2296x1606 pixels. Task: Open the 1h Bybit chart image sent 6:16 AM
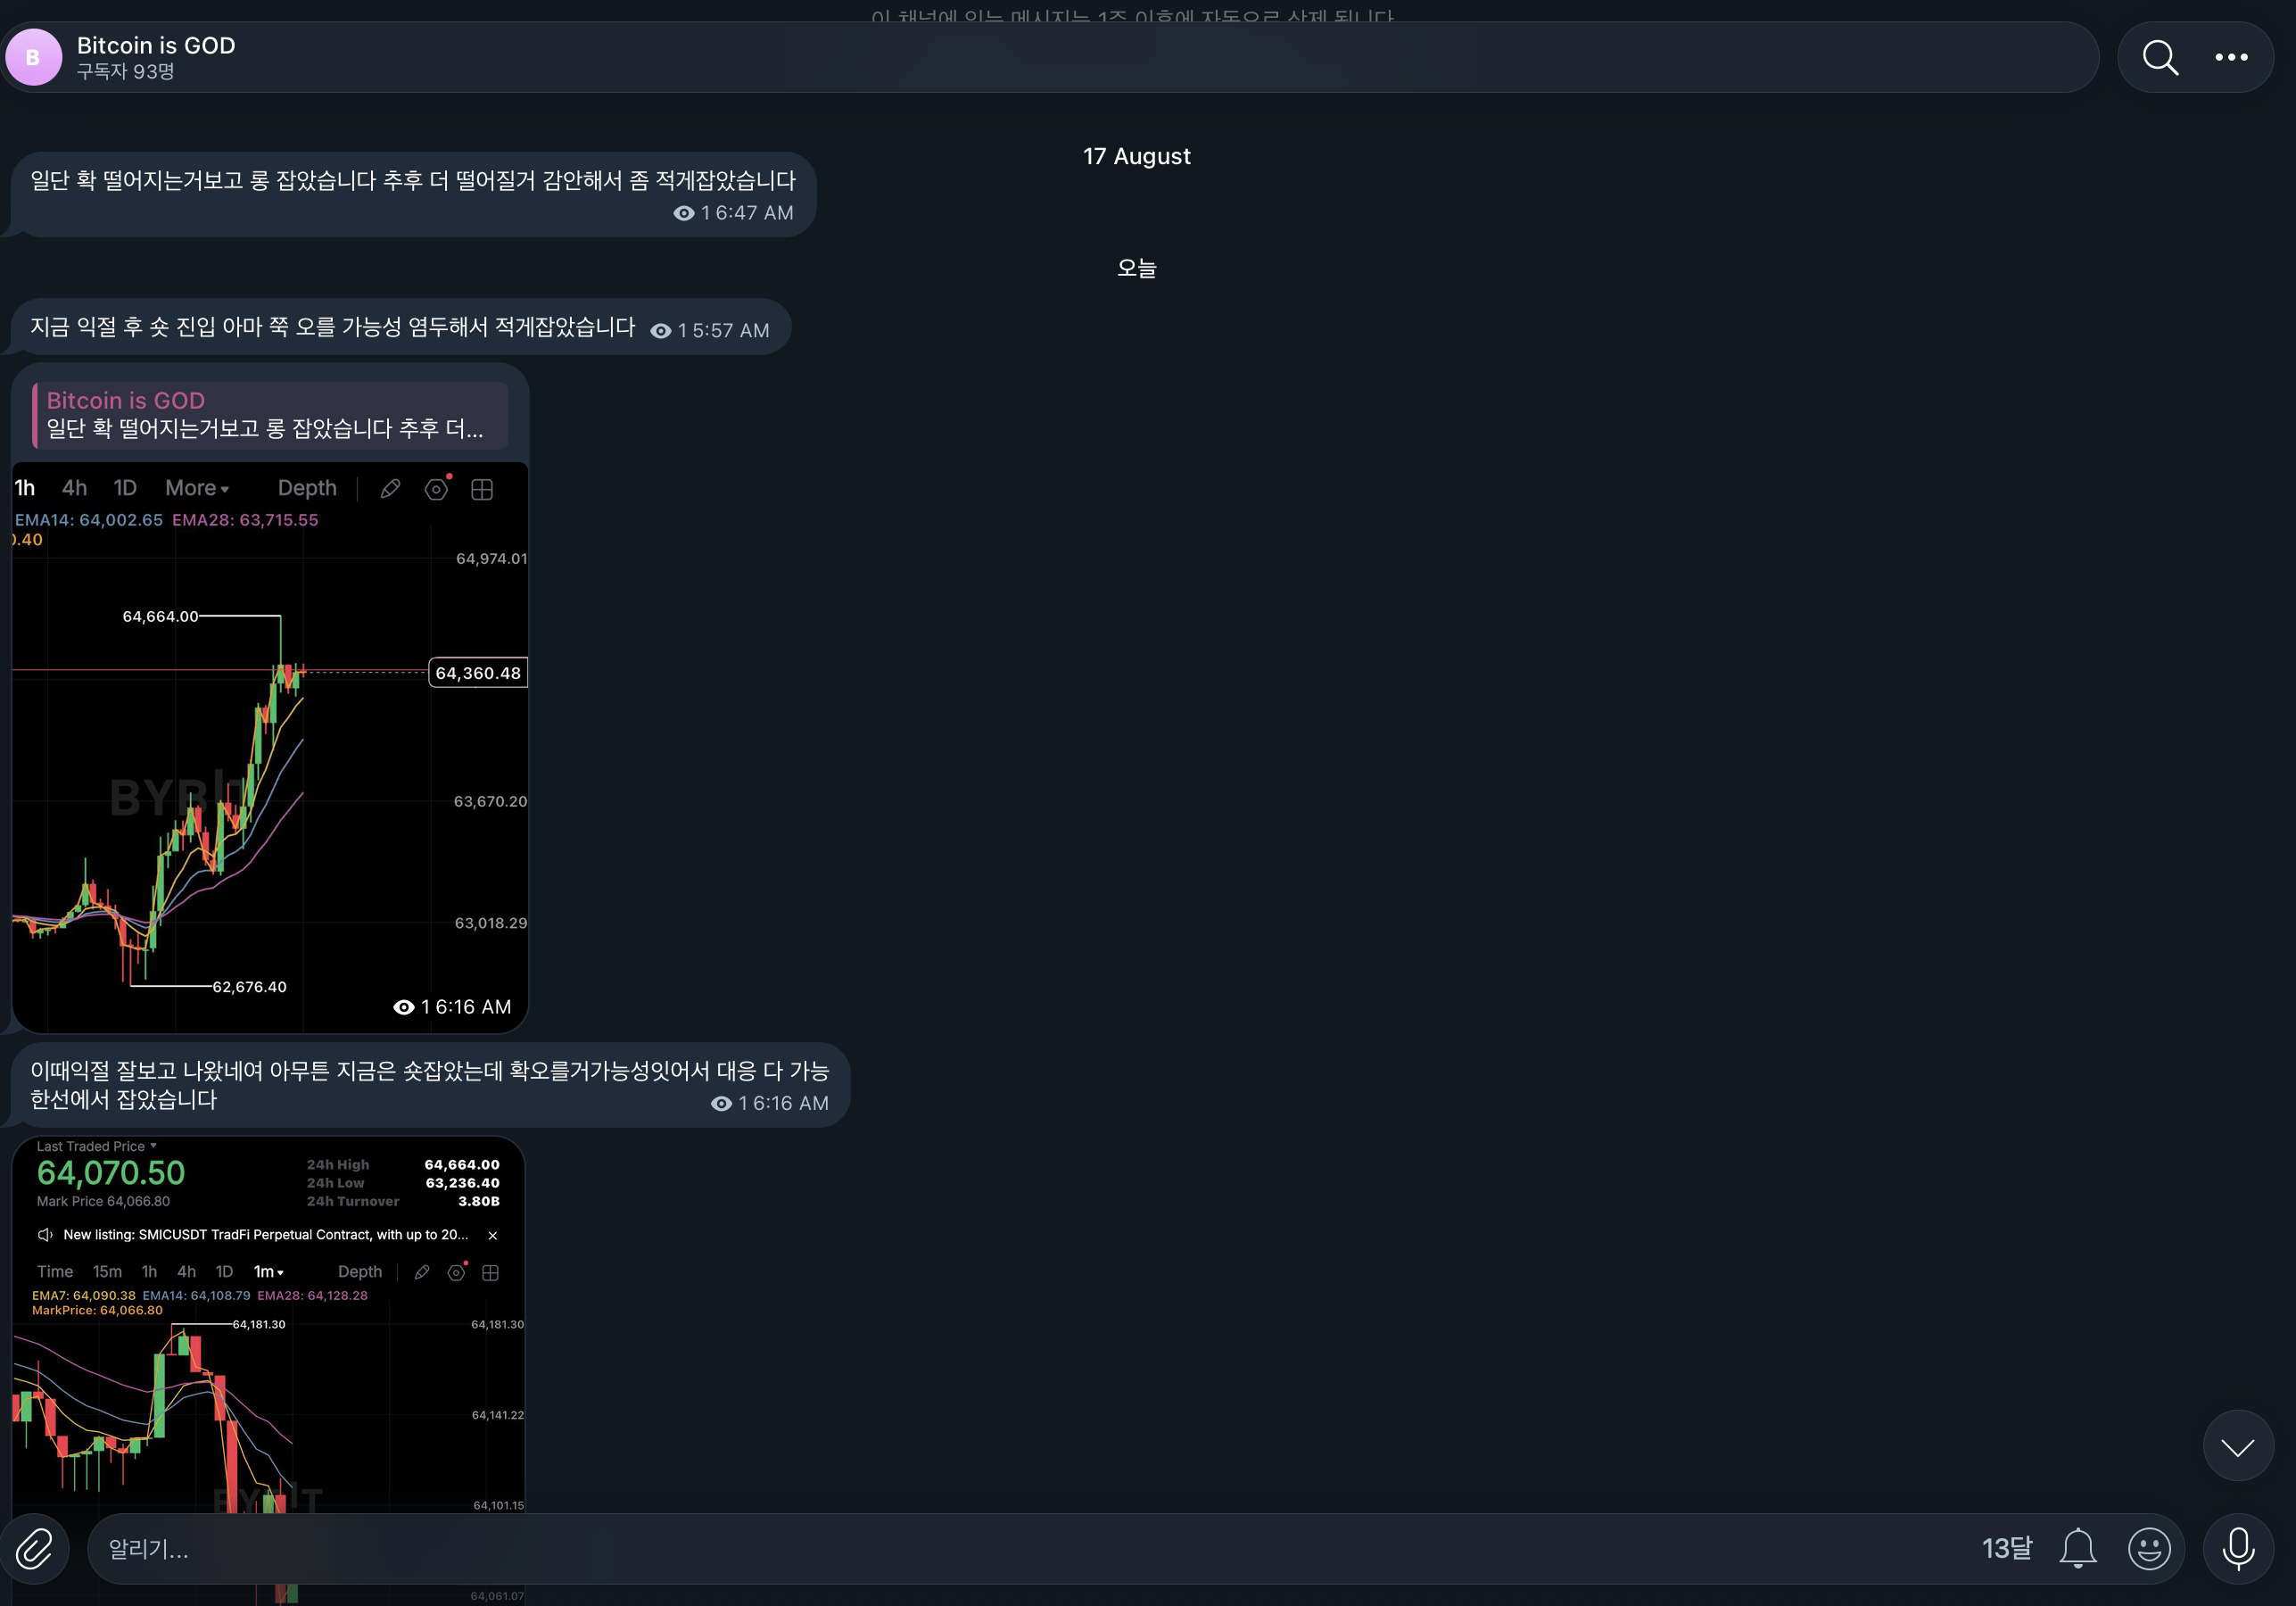(270, 747)
